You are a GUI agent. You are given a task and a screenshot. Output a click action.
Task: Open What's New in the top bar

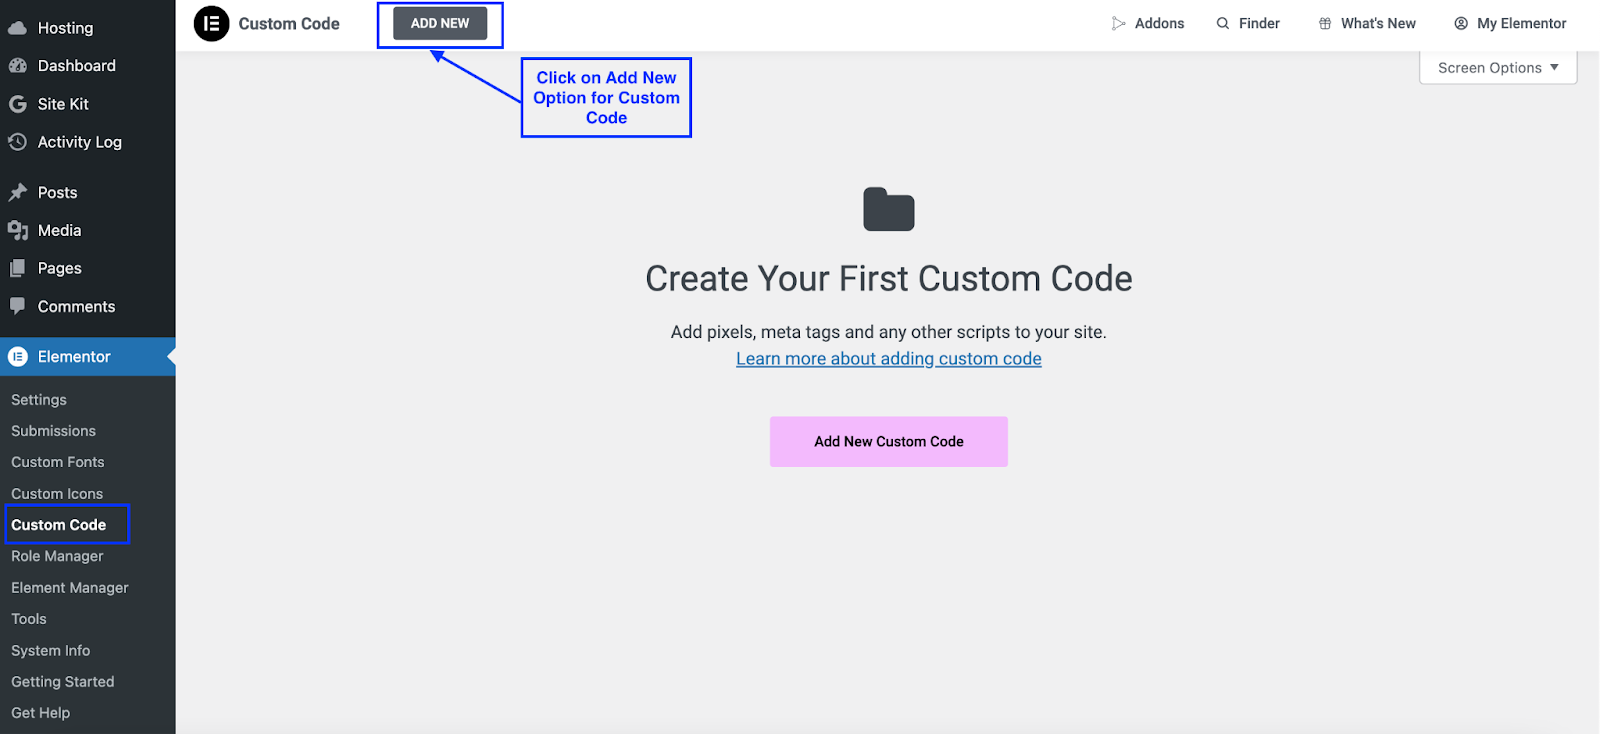coord(1366,23)
